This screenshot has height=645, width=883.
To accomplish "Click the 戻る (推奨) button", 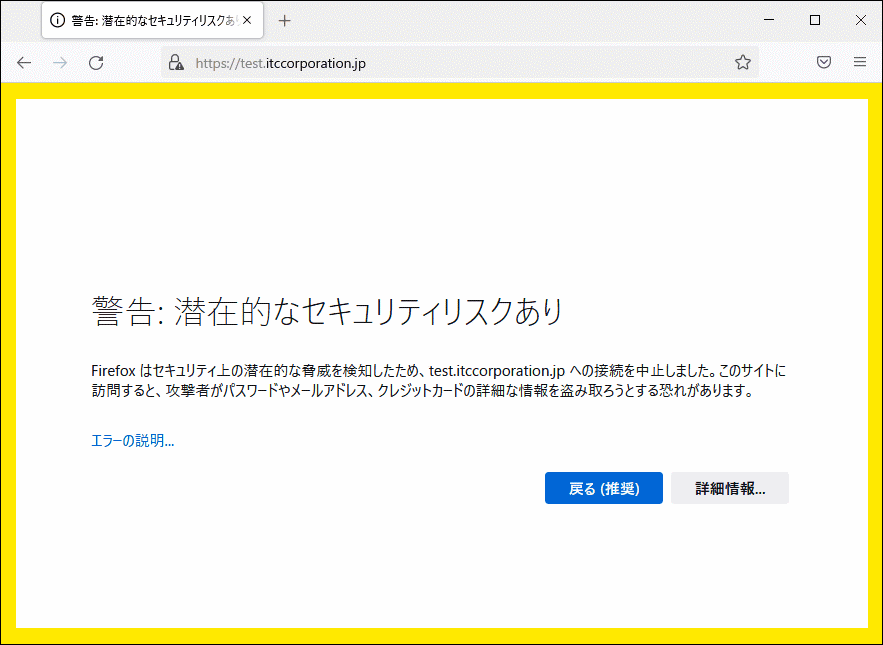I will pos(604,488).
